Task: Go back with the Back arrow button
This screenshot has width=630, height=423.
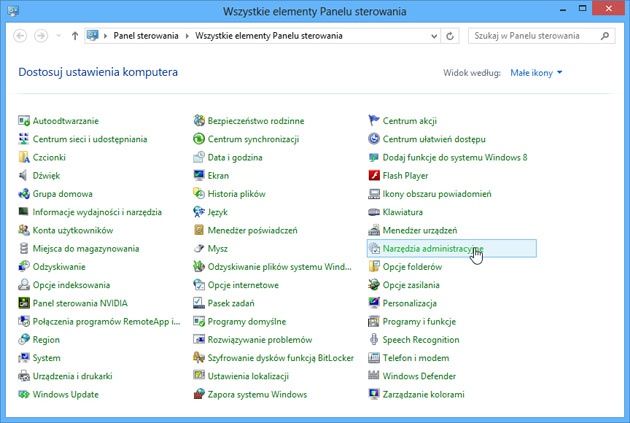Action: click(20, 36)
